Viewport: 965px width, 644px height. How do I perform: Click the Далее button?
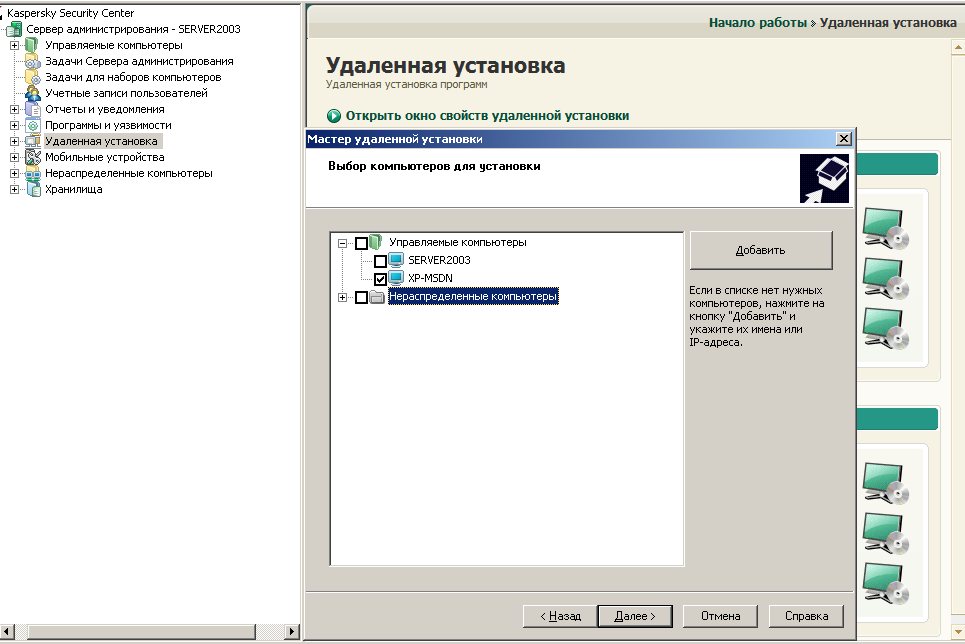coord(635,616)
